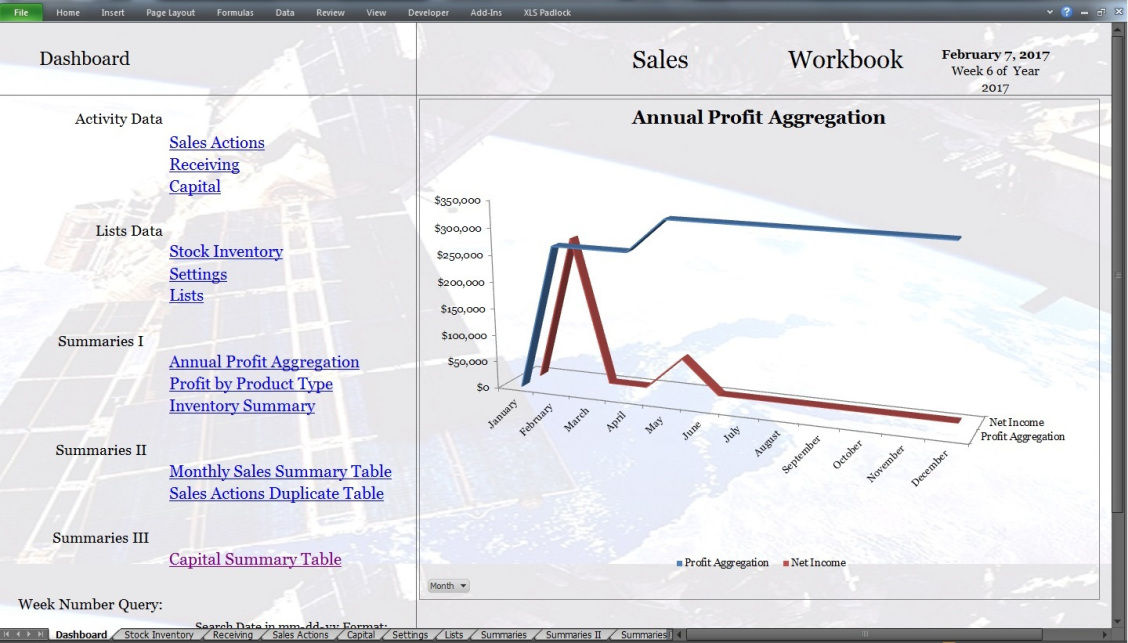Jump to last sheet using tab navigation arrow
Viewport: 1128px width, 643px height.
41,635
